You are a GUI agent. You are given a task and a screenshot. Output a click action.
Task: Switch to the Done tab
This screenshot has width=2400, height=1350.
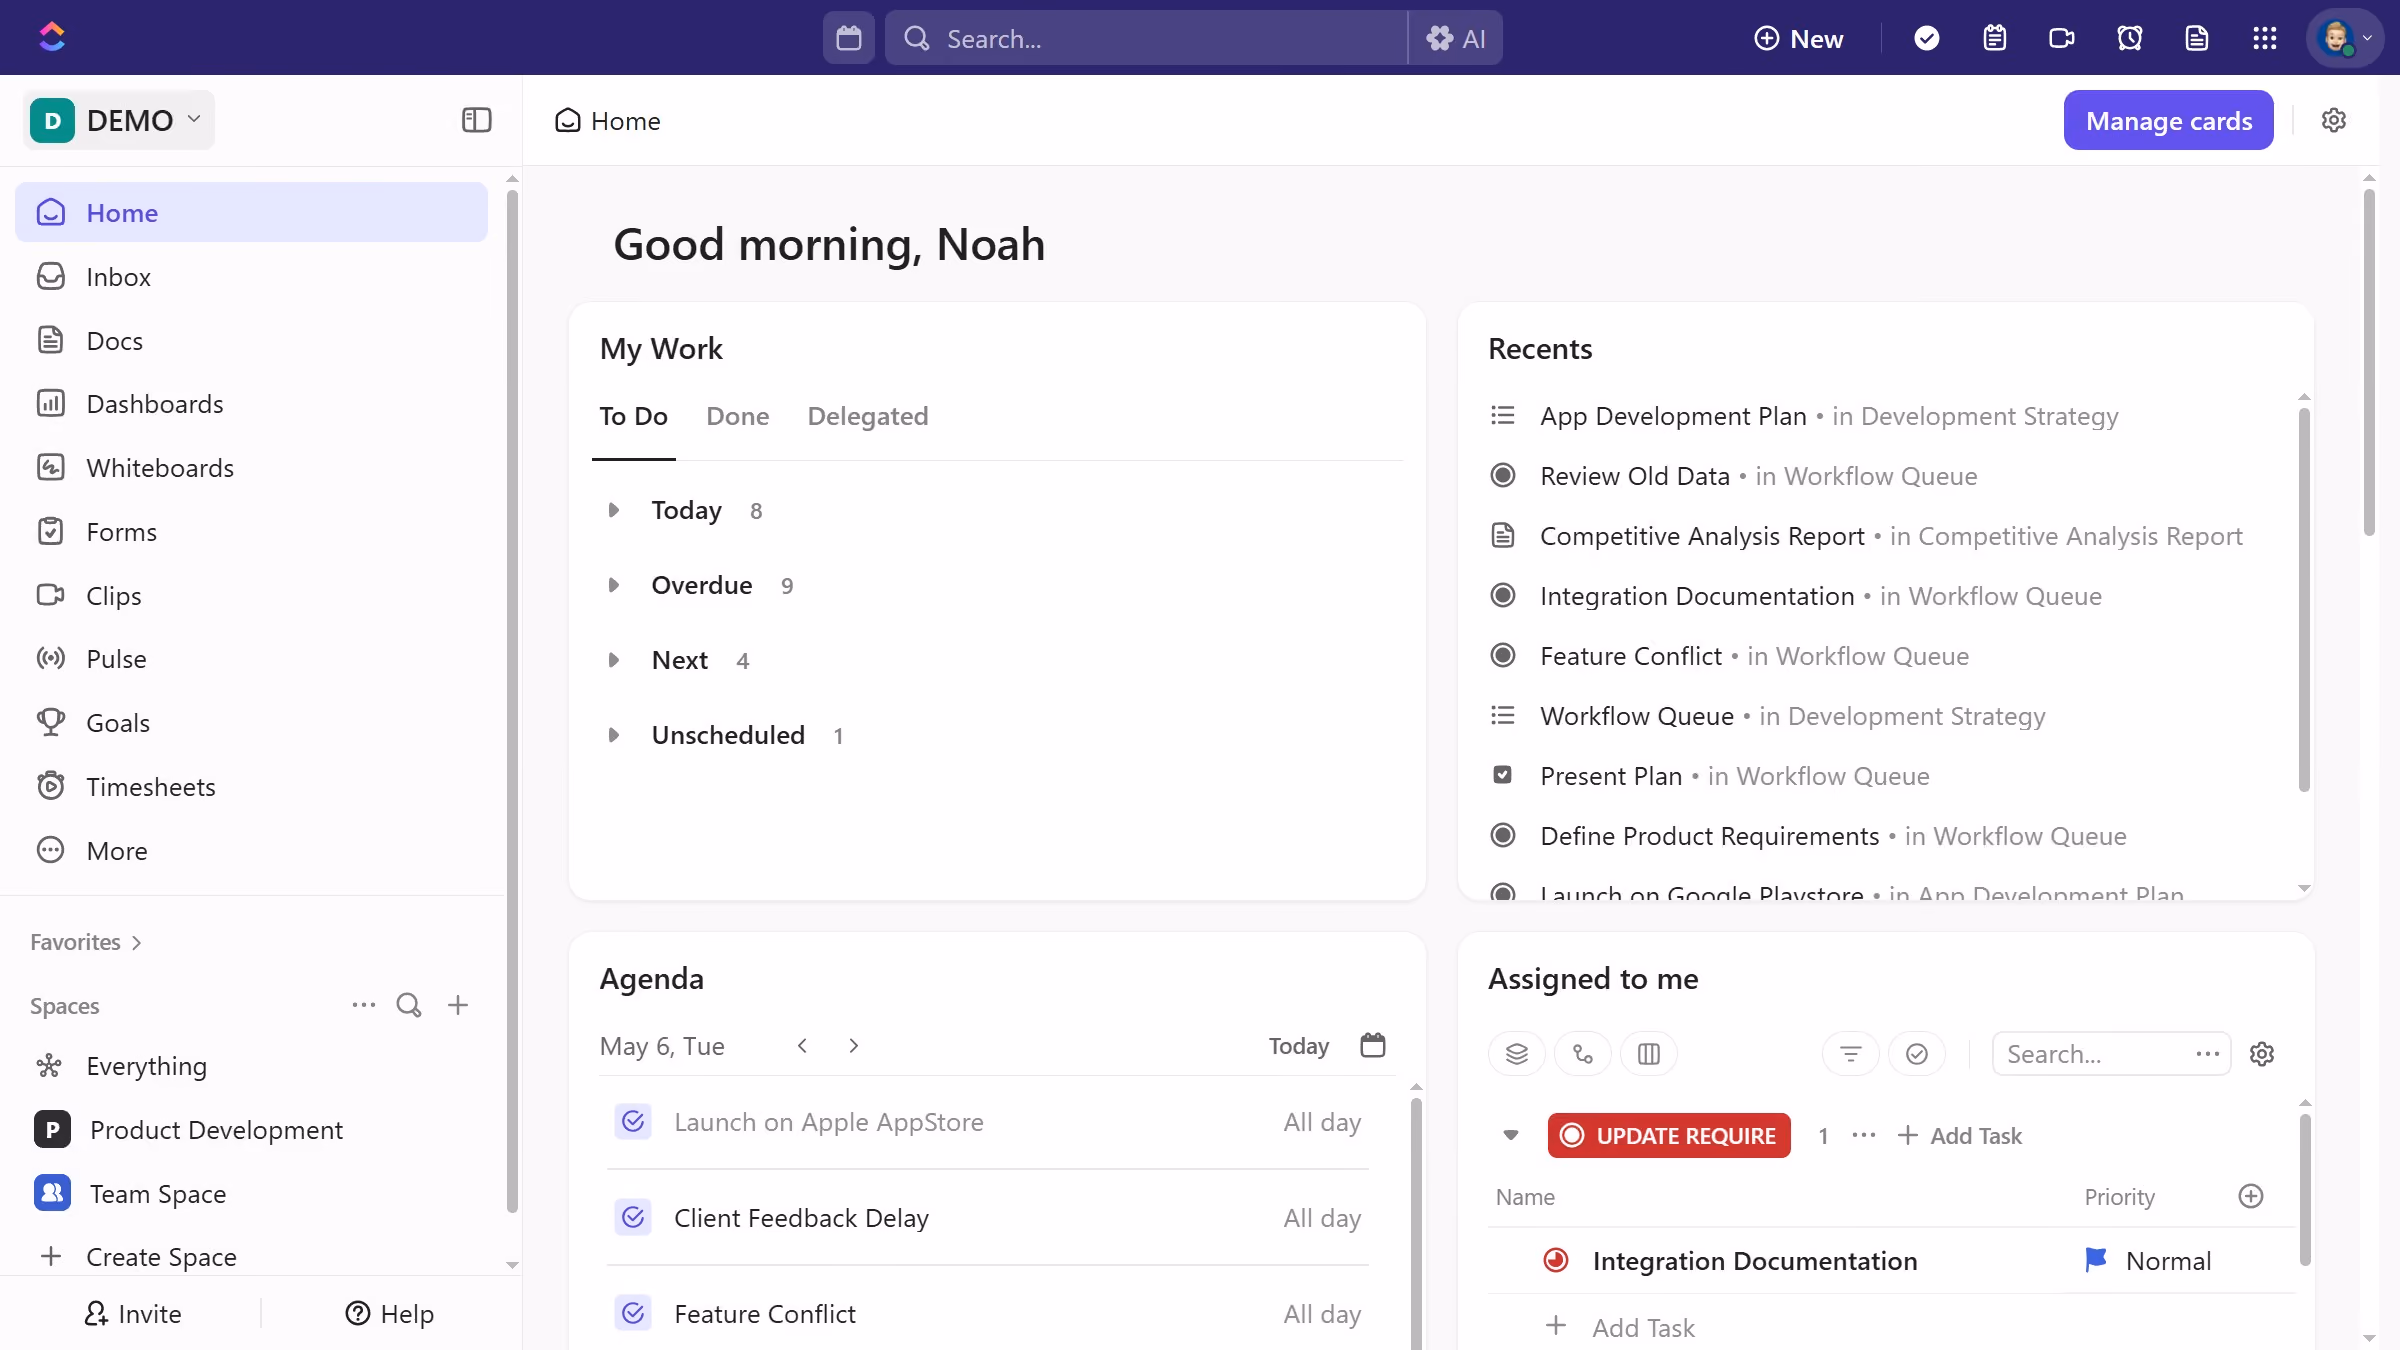[738, 416]
